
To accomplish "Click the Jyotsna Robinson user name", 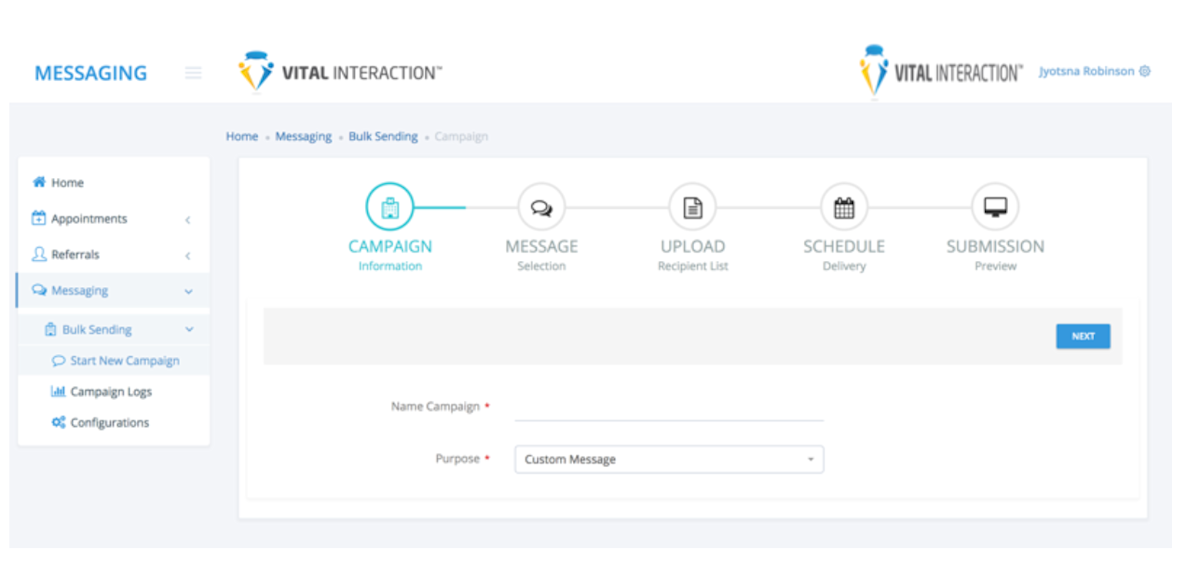I will click(1087, 72).
